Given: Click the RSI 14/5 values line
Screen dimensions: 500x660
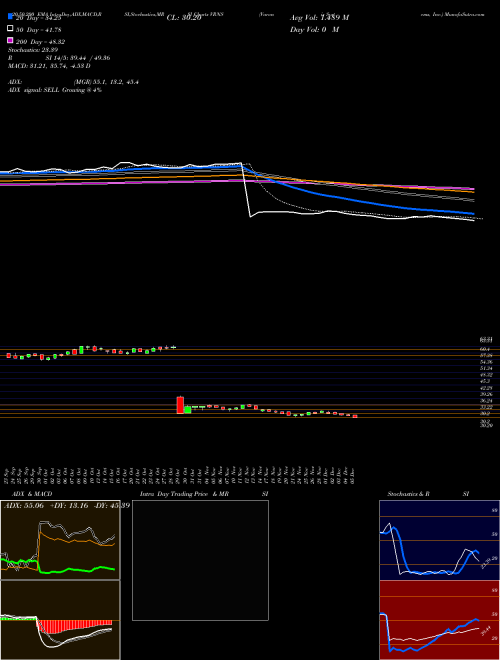Looking at the screenshot, I should 59,58.
